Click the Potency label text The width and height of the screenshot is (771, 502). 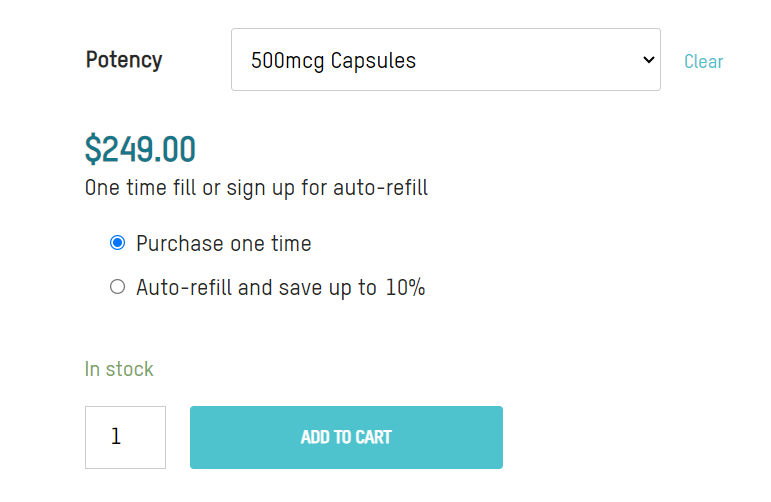(x=124, y=60)
